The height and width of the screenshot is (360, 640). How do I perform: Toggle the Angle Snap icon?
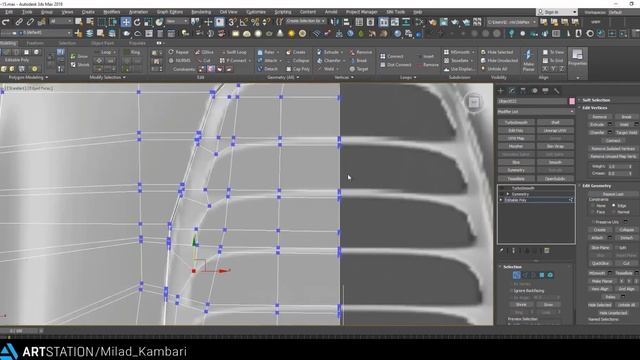point(244,22)
